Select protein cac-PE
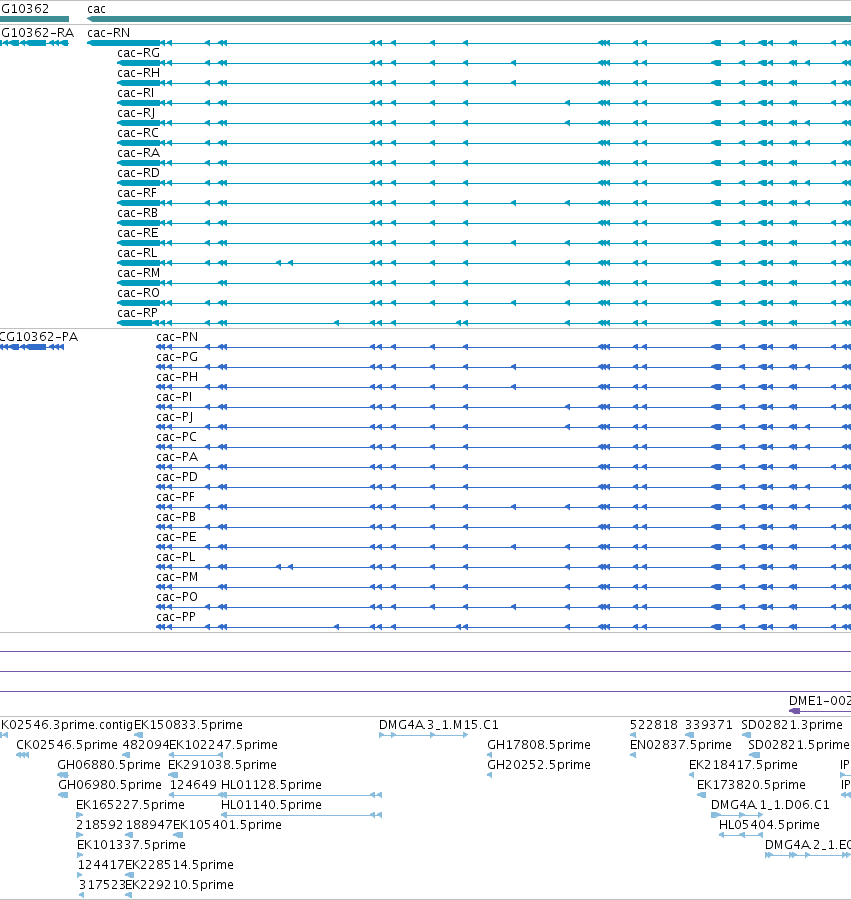This screenshot has width=851, height=900. 176,537
